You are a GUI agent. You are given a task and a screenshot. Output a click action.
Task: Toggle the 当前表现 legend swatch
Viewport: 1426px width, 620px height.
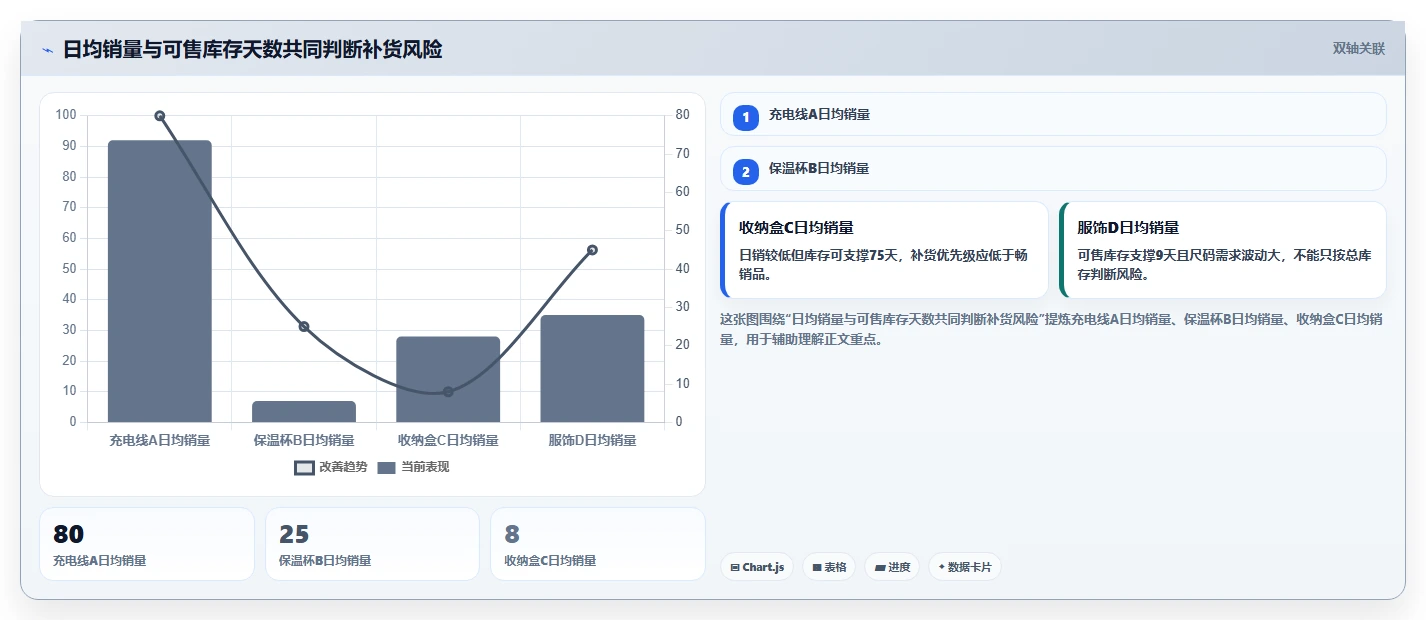pyautogui.click(x=387, y=467)
